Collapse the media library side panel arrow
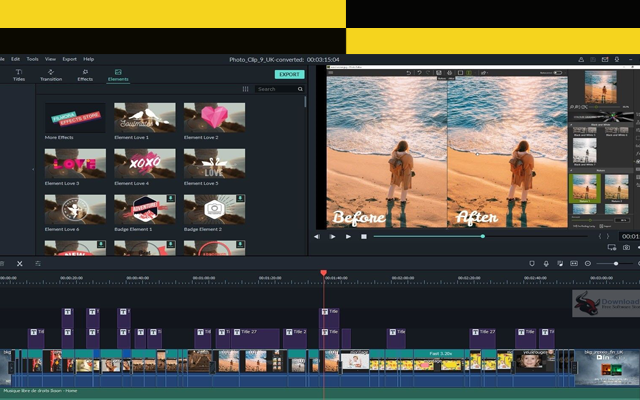The image size is (640, 400). [x=35, y=170]
